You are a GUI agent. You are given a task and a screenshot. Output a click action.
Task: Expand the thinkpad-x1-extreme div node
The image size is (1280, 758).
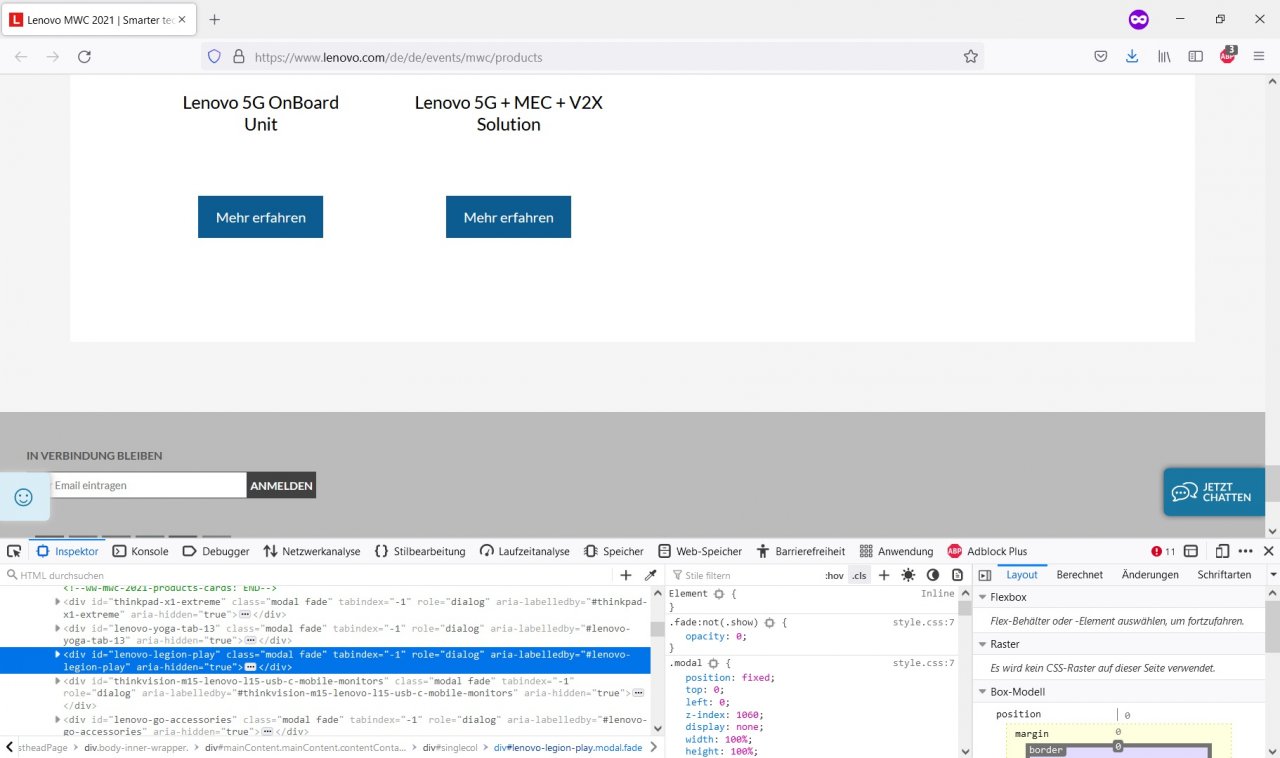click(x=58, y=602)
